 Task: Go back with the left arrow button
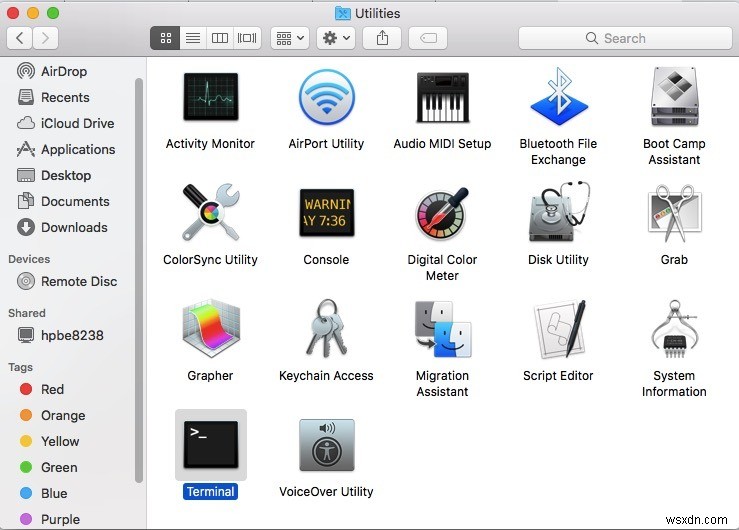click(19, 38)
